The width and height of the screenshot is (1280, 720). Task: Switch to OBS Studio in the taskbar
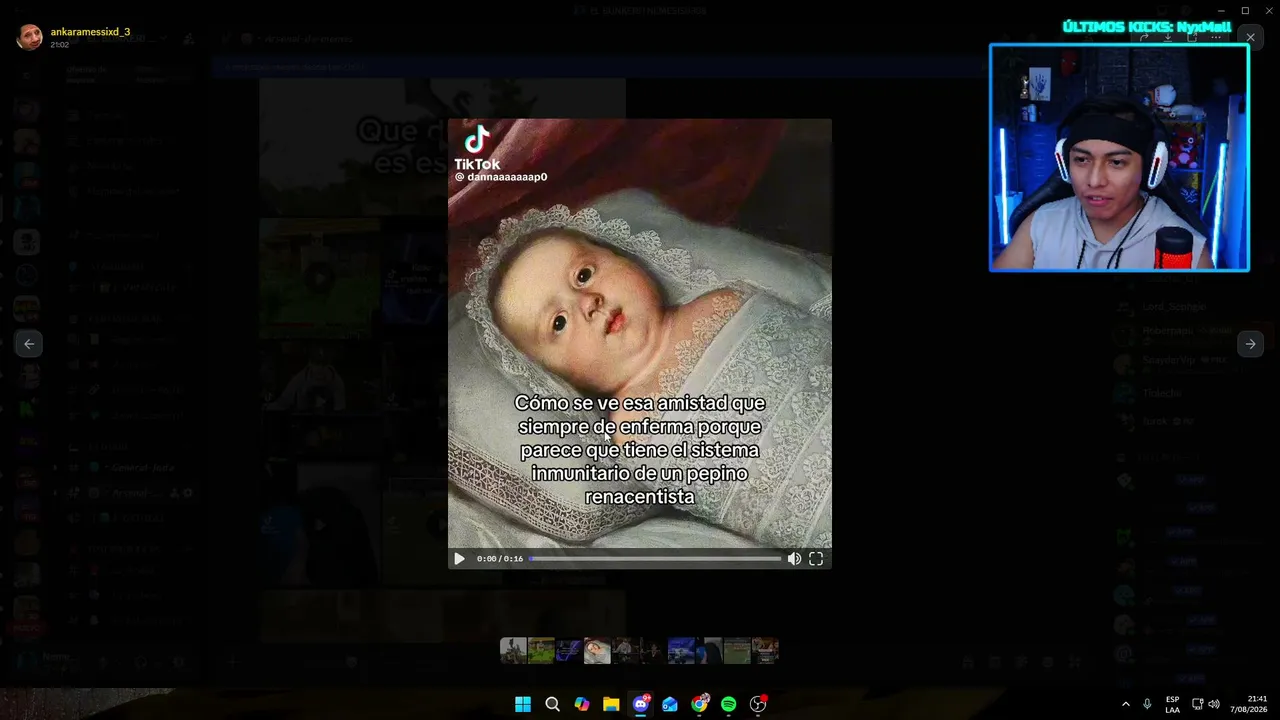click(758, 704)
